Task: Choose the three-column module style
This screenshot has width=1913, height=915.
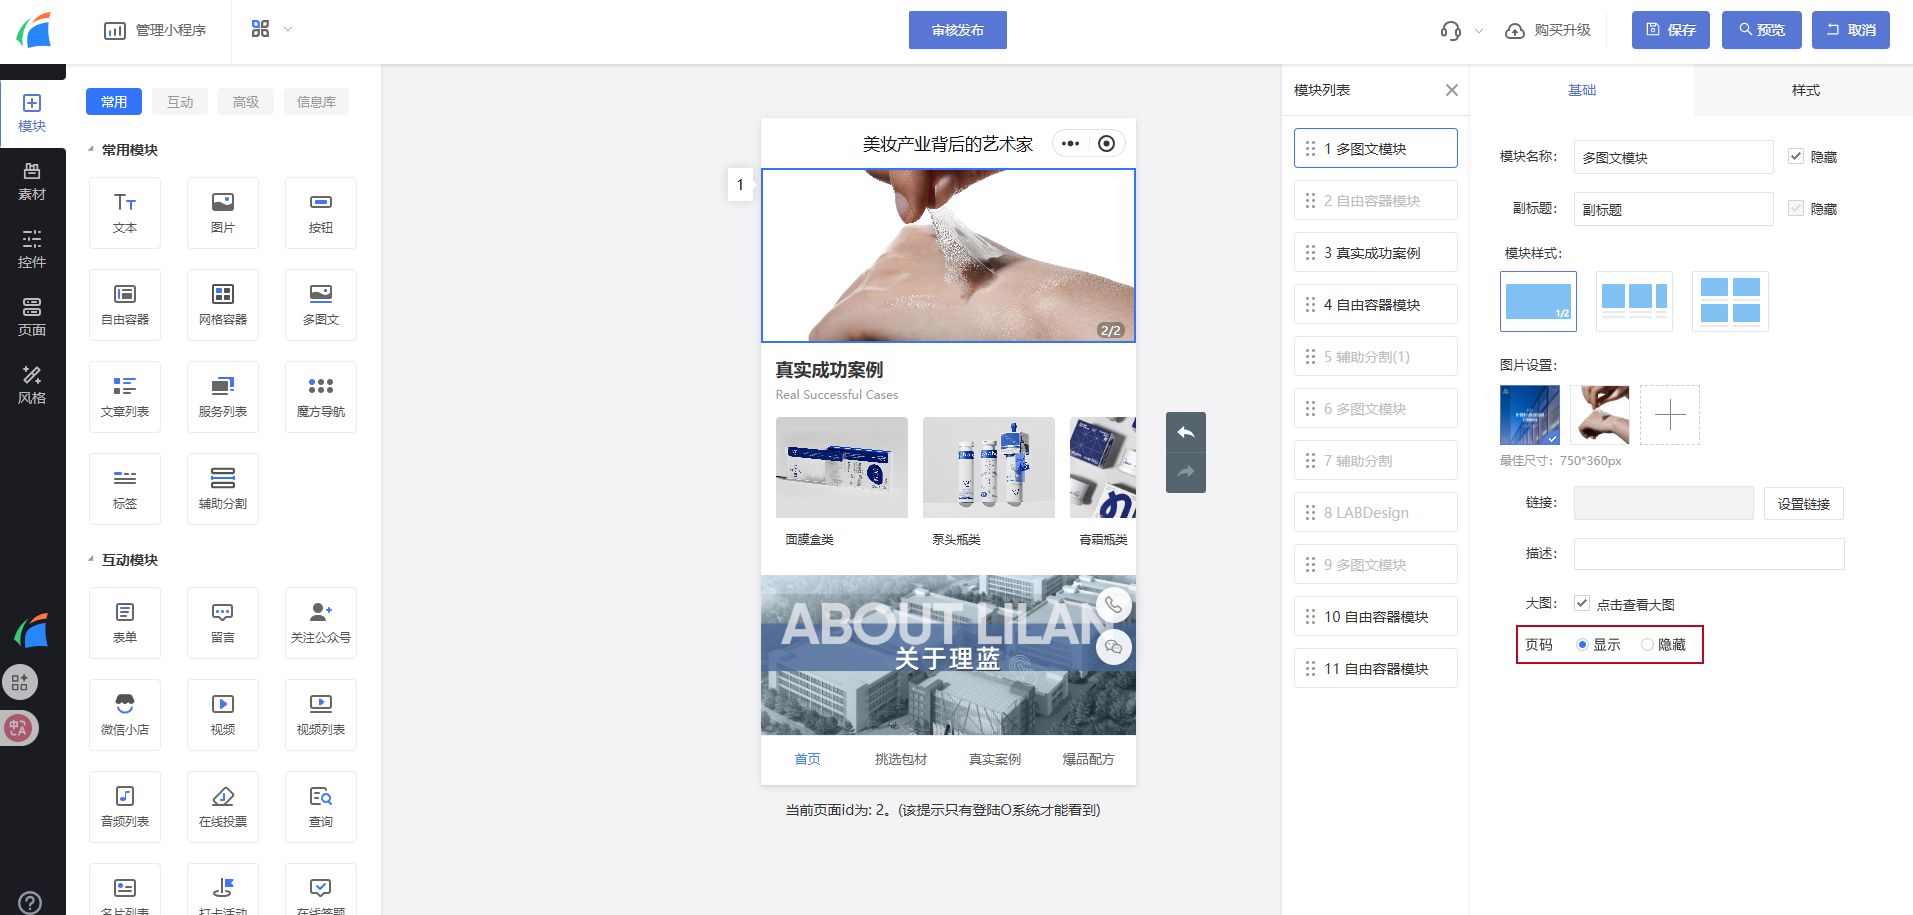Action: click(1634, 301)
